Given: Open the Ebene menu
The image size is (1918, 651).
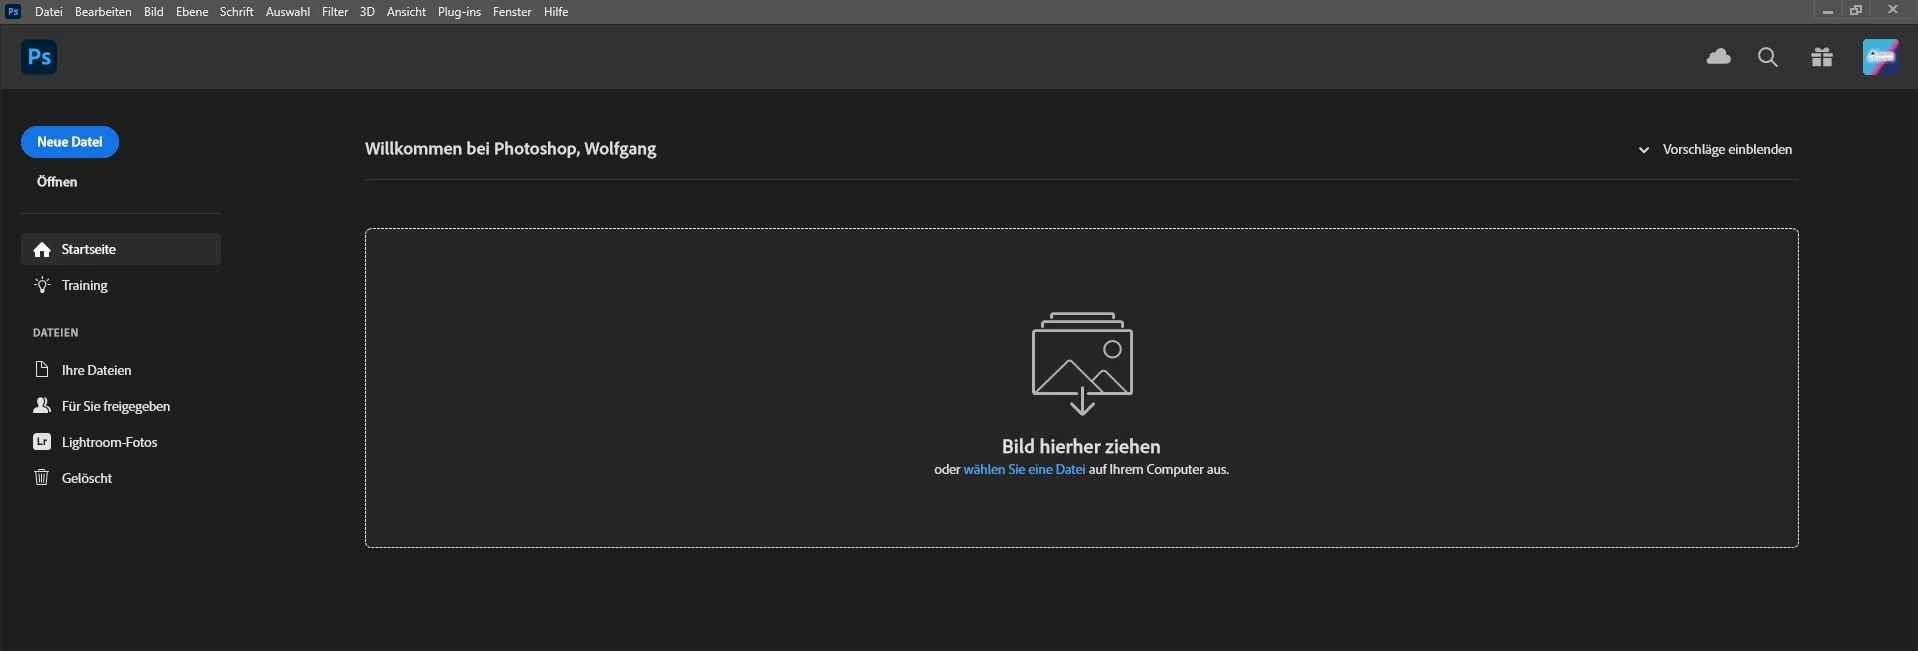Looking at the screenshot, I should (192, 12).
